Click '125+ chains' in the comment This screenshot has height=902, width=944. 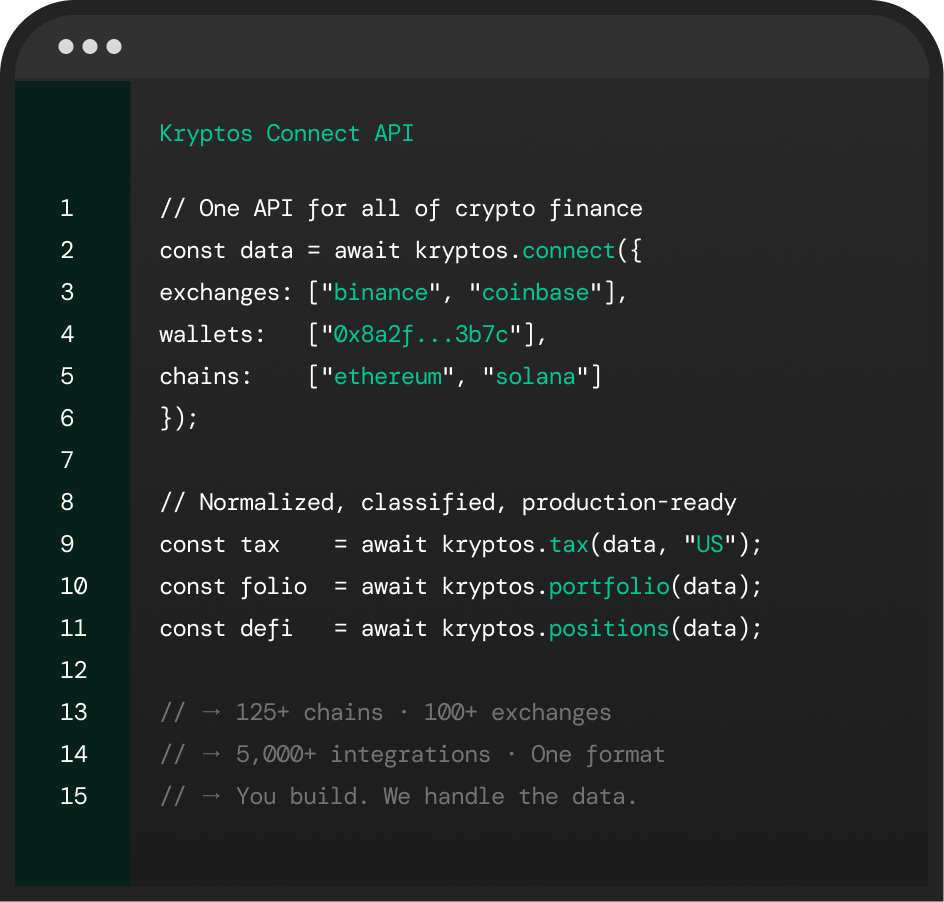(309, 713)
